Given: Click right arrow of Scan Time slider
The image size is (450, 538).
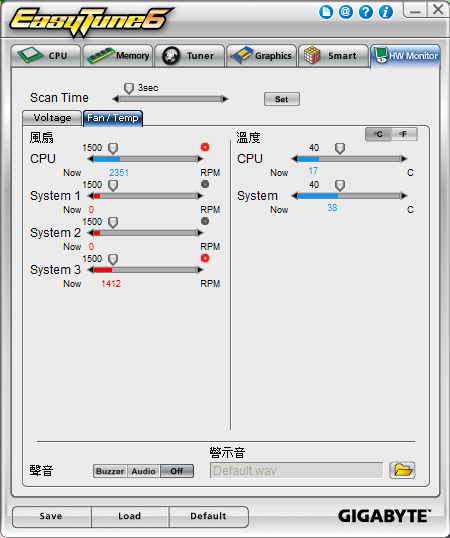Looking at the screenshot, I should pyautogui.click(x=225, y=99).
